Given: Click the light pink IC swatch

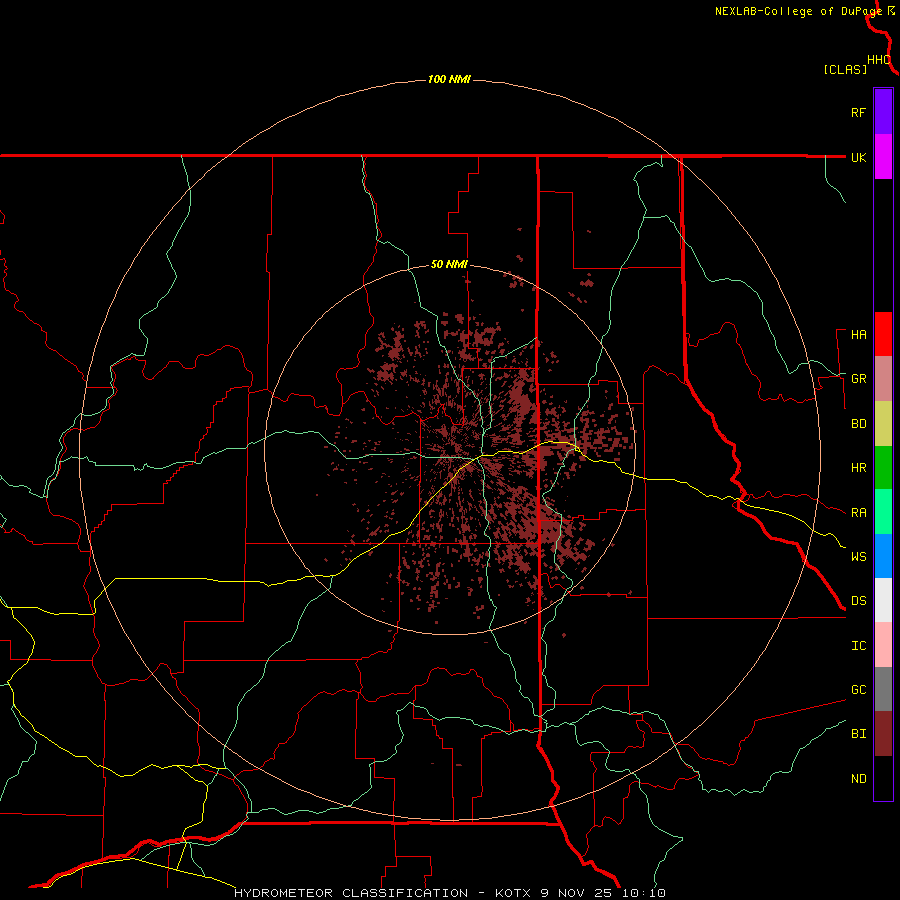Looking at the screenshot, I should click(883, 645).
